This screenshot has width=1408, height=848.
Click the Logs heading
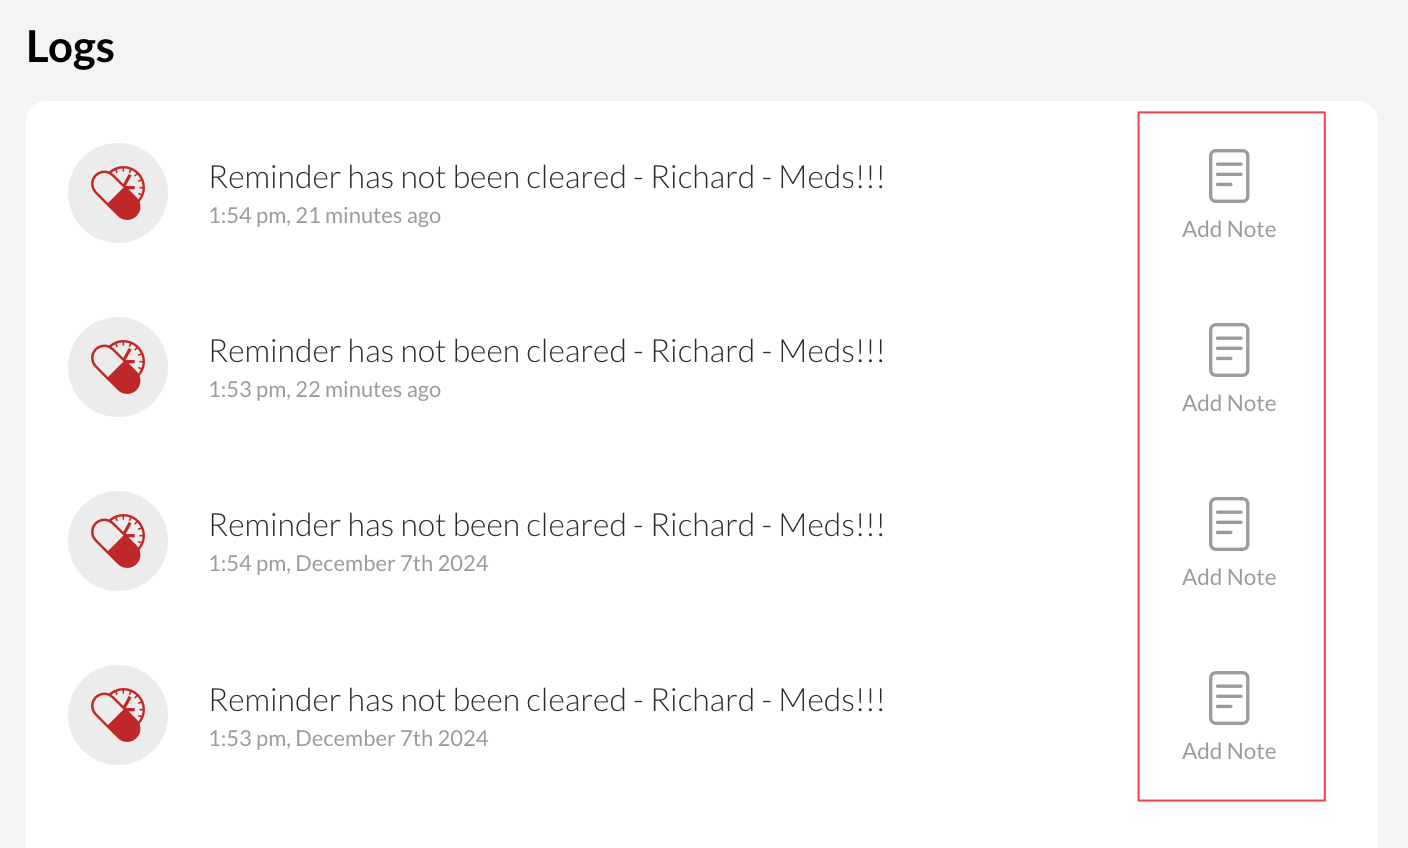click(70, 47)
